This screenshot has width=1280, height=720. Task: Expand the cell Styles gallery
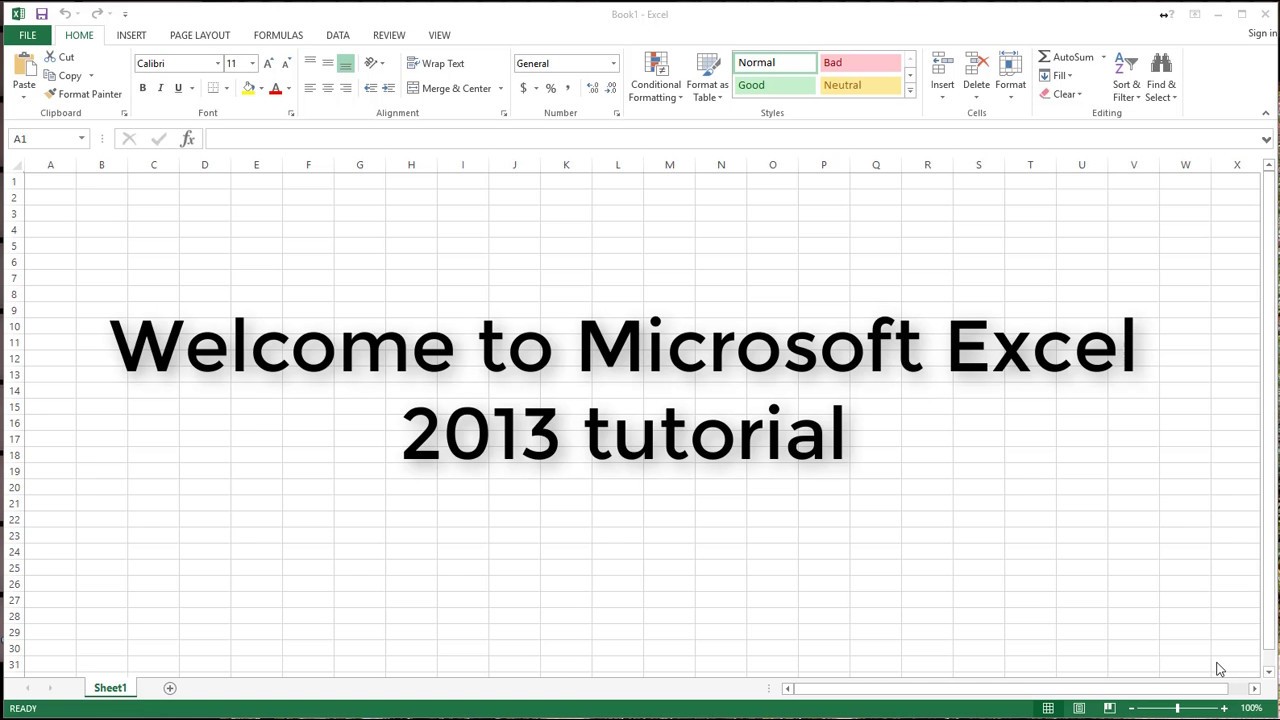point(910,91)
